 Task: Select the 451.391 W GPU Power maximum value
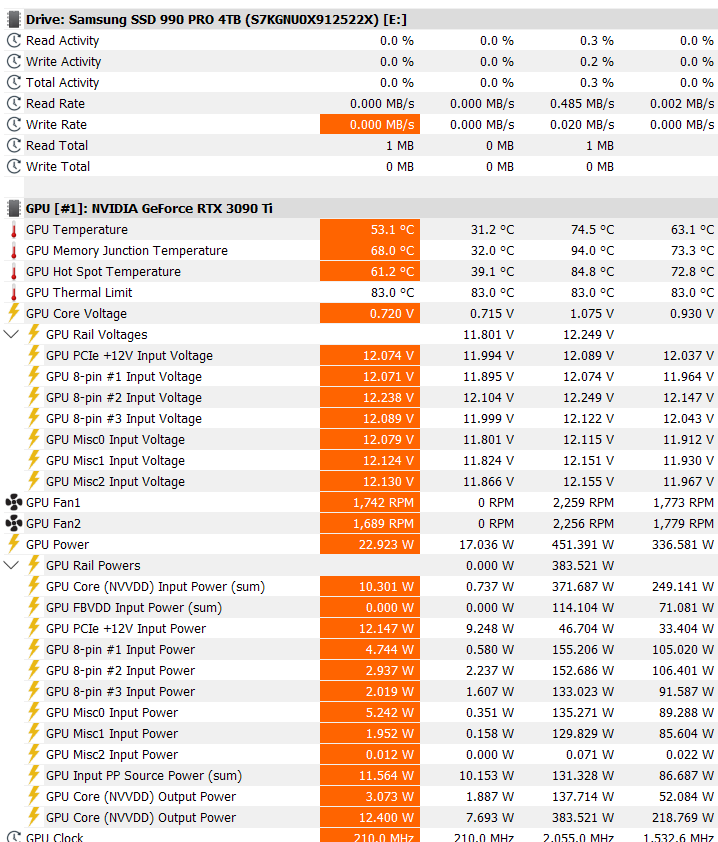(583, 545)
